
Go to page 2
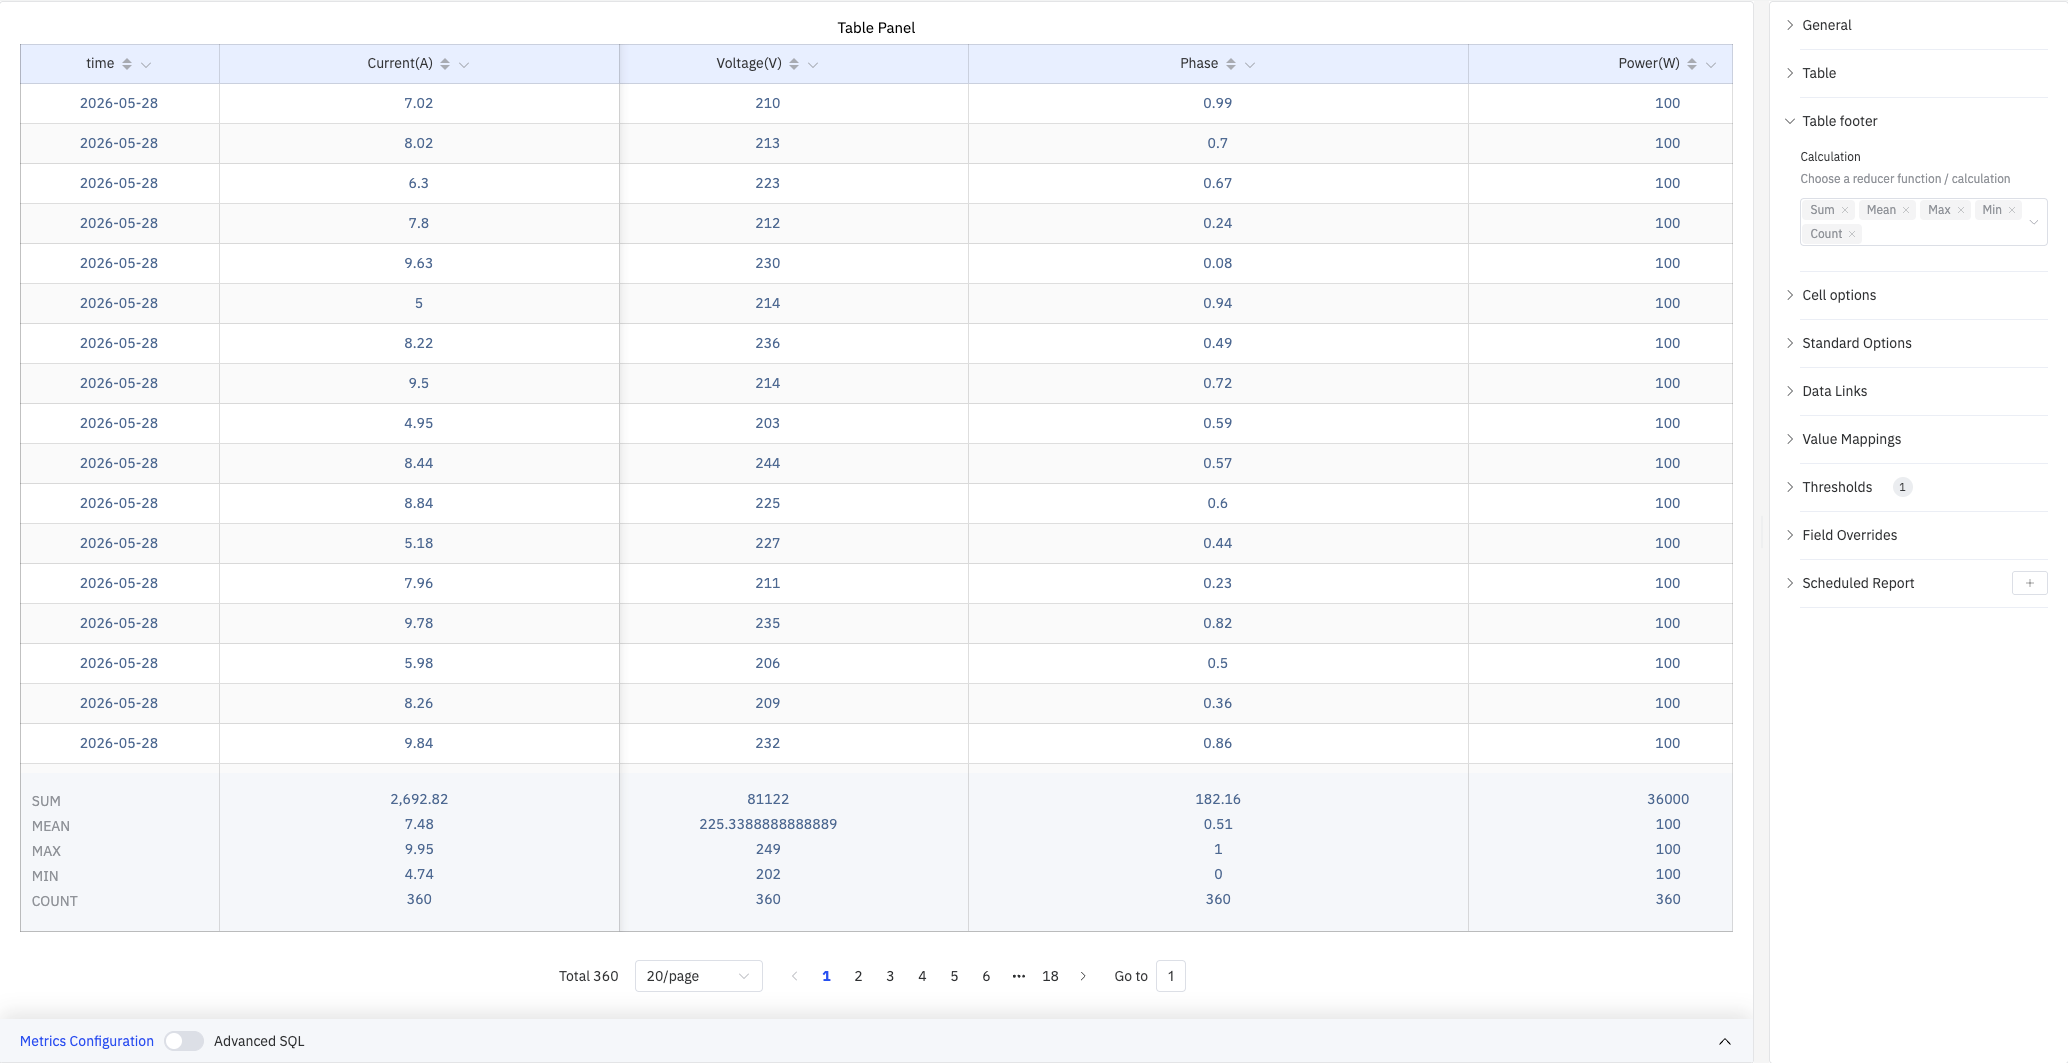tap(858, 976)
